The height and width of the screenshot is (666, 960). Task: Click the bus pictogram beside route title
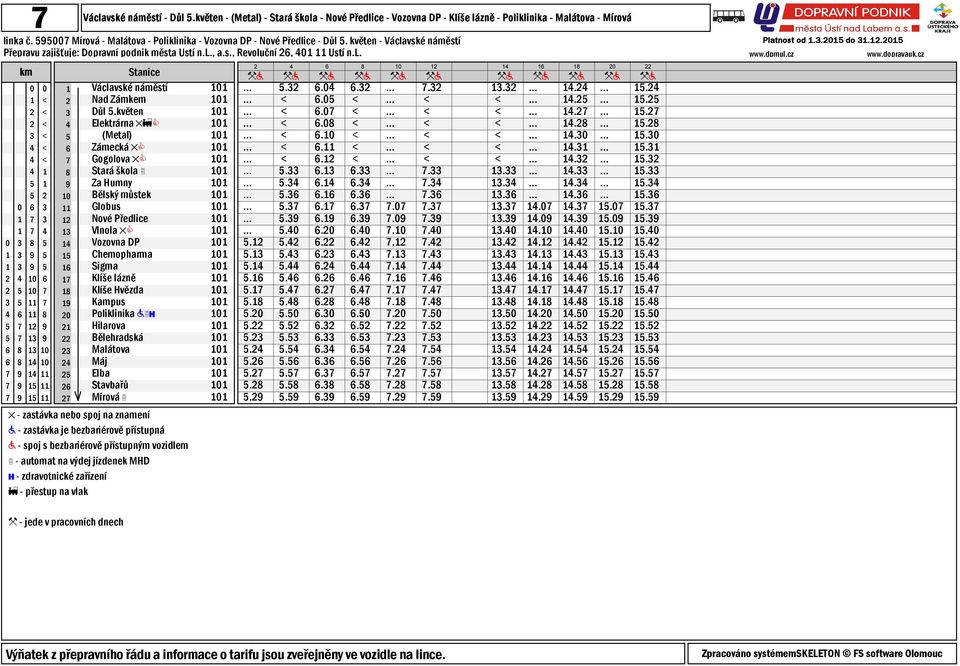pyautogui.click(x=729, y=17)
